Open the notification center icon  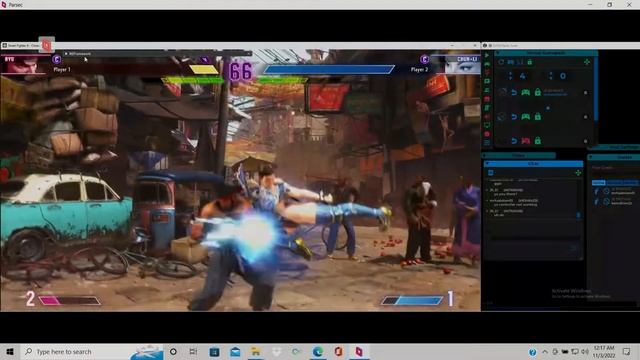tap(627, 351)
